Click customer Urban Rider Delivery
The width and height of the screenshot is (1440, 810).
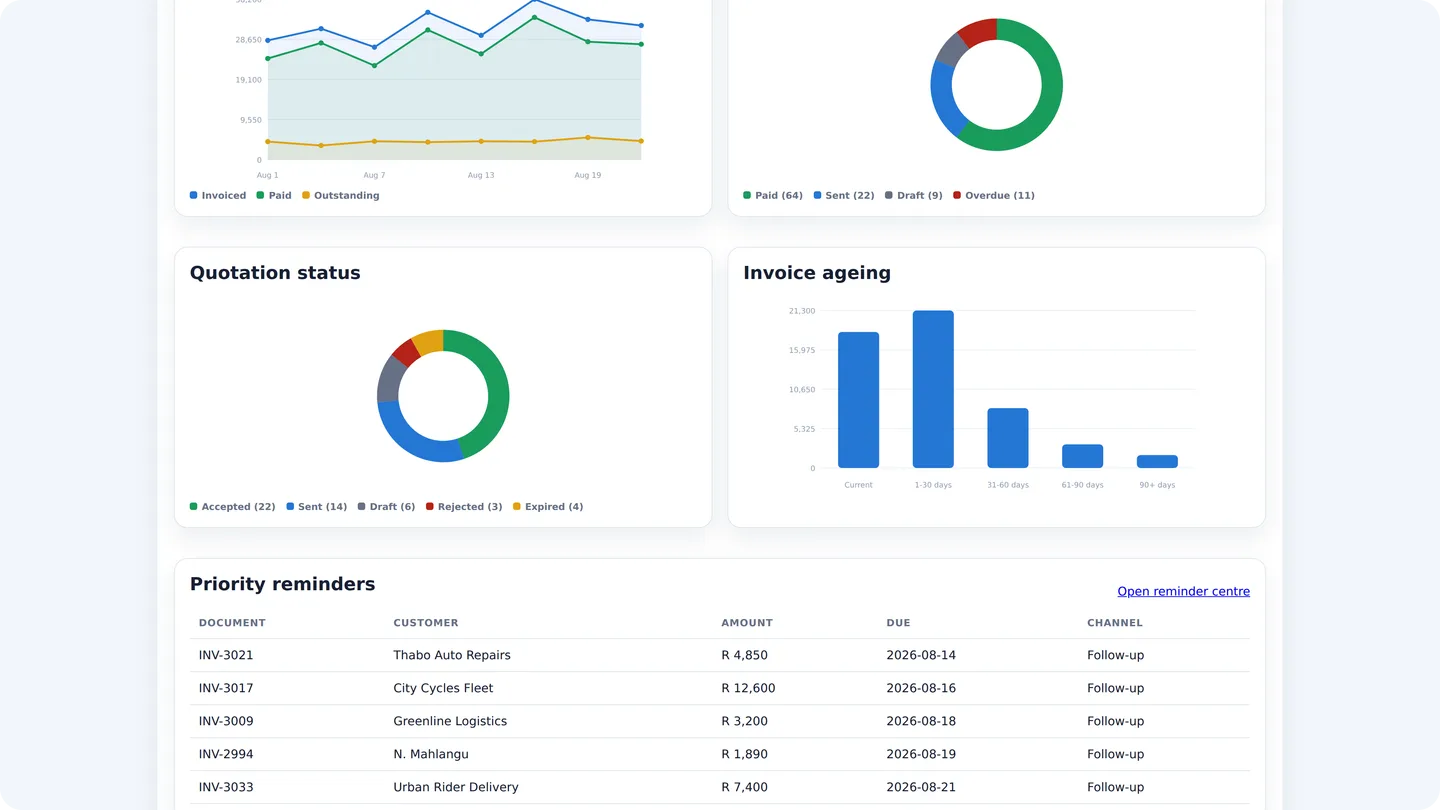click(x=456, y=787)
